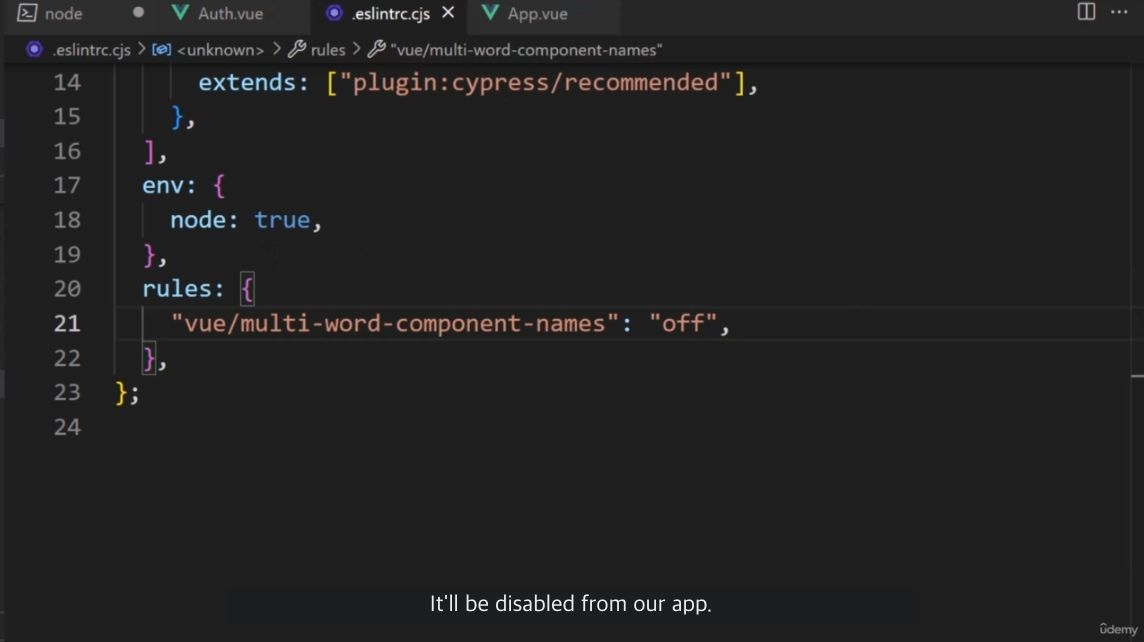Click the node key on line 18
This screenshot has width=1144, height=642.
coord(198,220)
